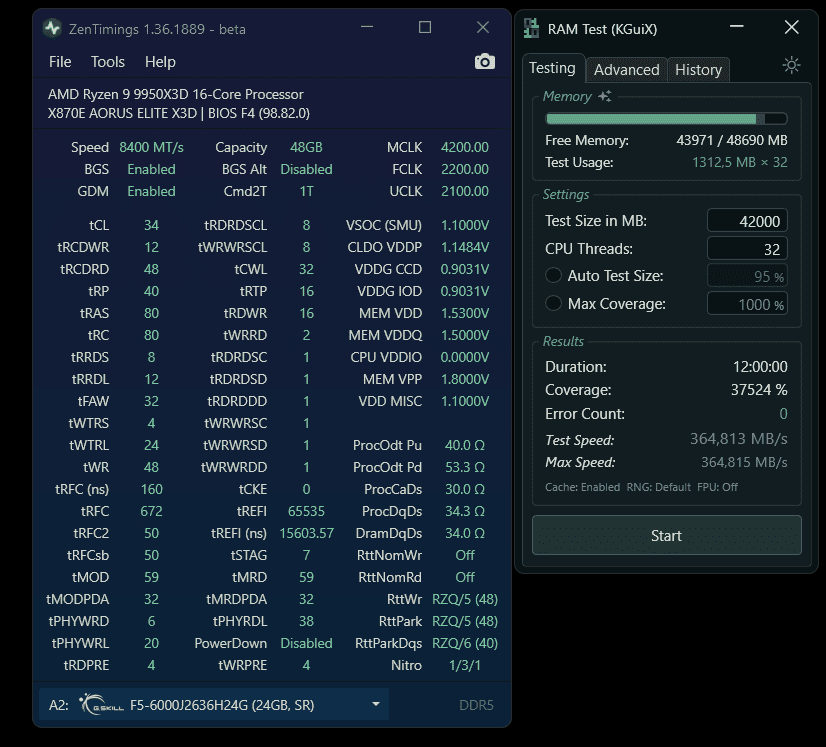The height and width of the screenshot is (747, 826).
Task: Minimize the ZenTimings window
Action: pos(367,27)
